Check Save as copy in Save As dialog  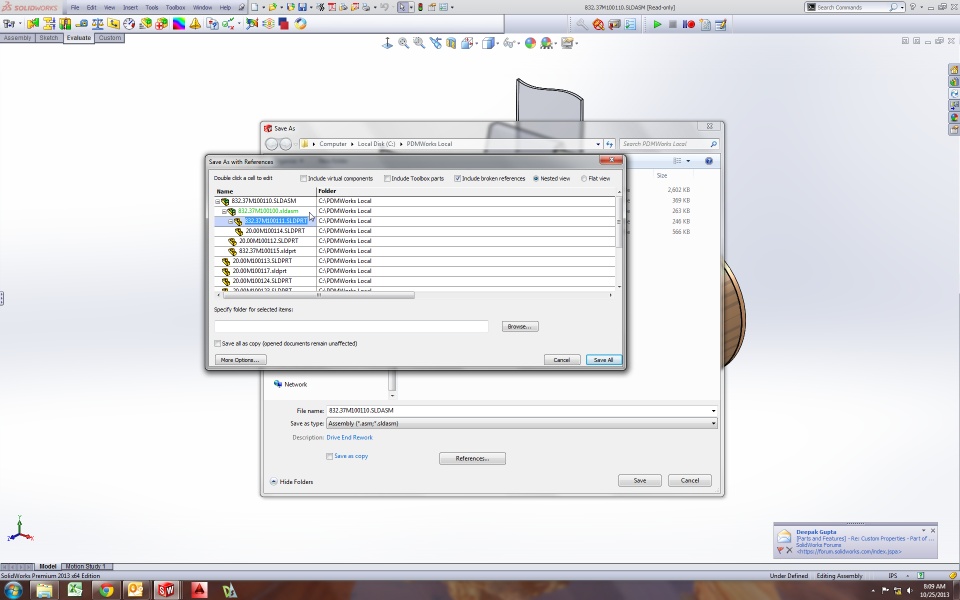point(329,456)
